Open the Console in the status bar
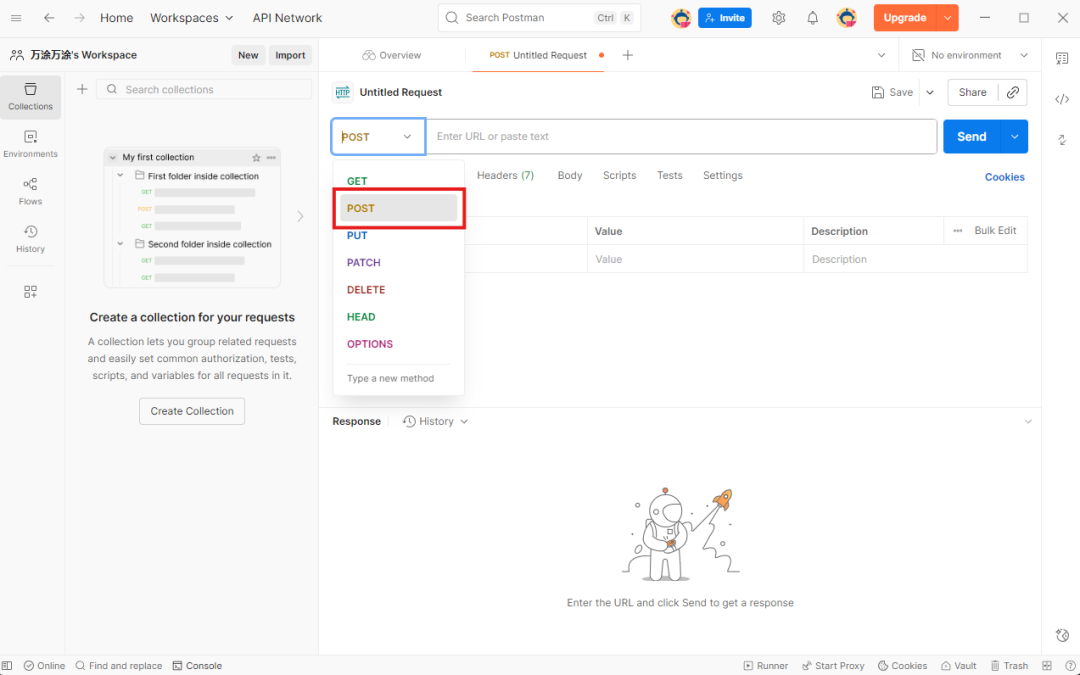The height and width of the screenshot is (675, 1080). pos(197,666)
